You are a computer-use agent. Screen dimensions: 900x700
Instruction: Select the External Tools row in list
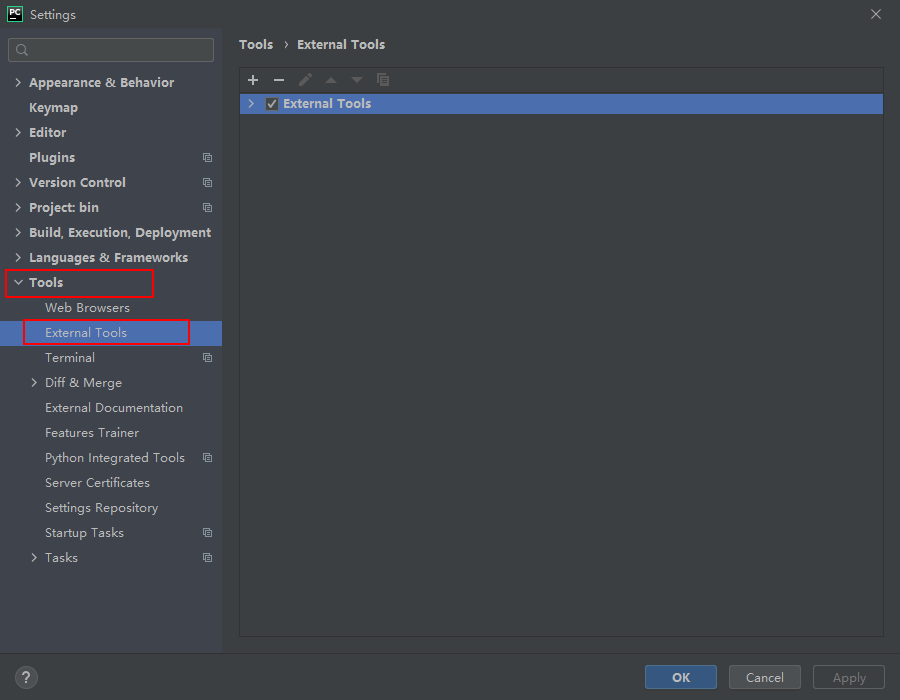[561, 104]
